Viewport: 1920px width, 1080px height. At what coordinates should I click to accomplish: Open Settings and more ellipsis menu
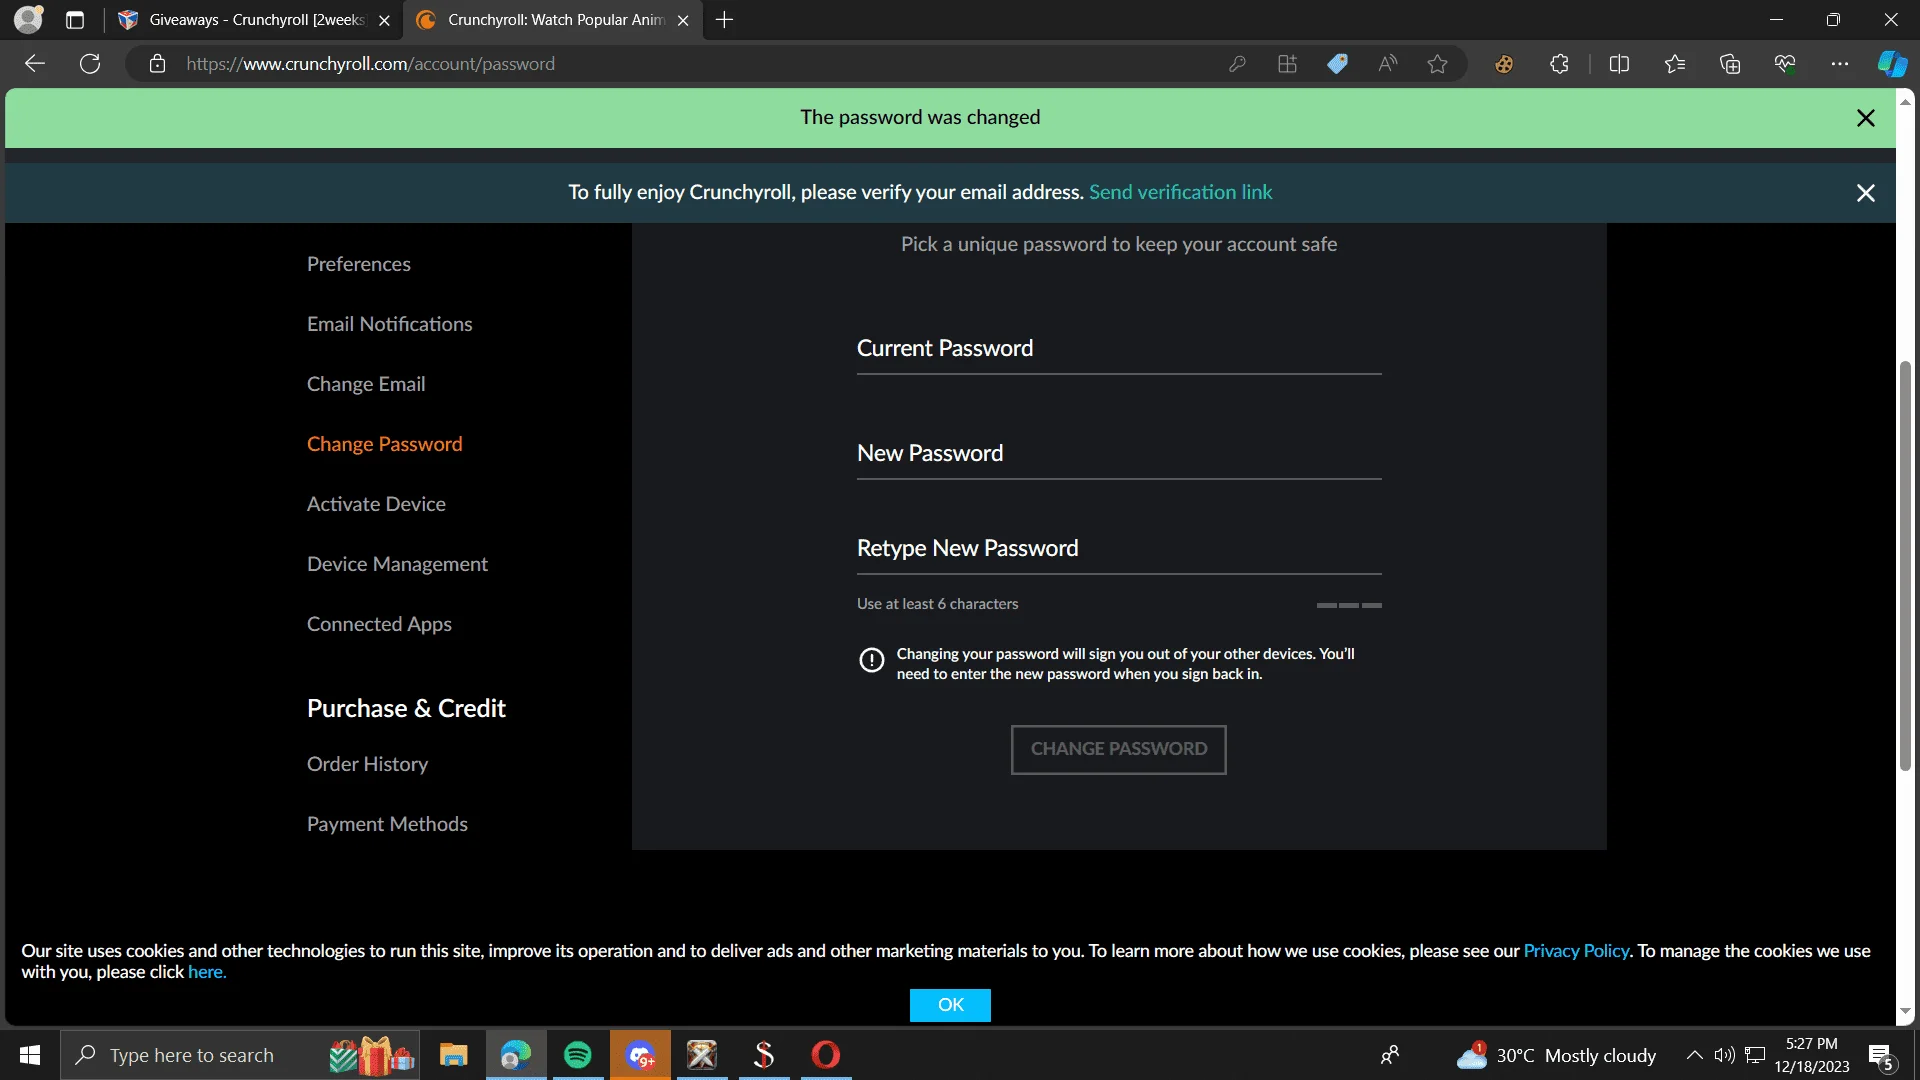[x=1840, y=64]
